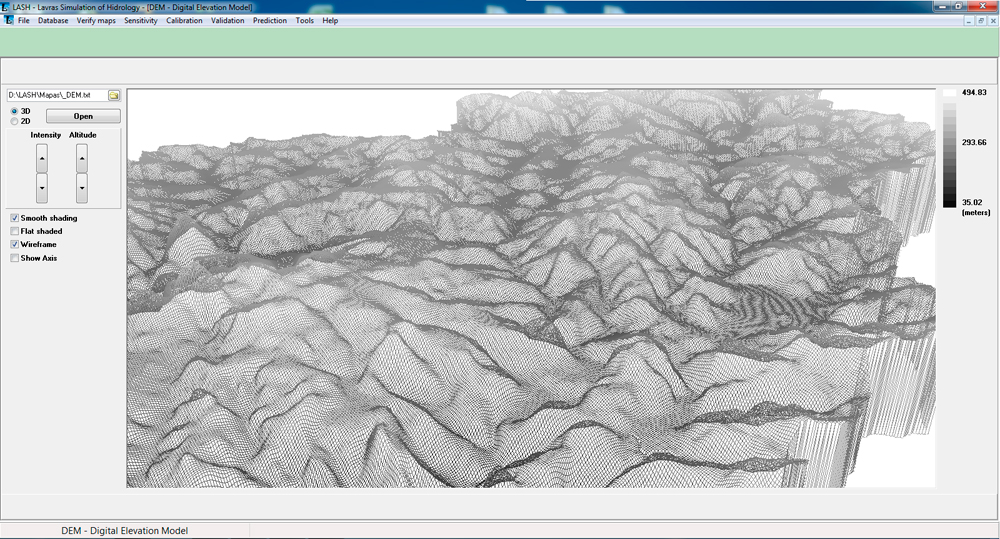Uncheck the Wireframe option
1000x539 pixels.
click(14, 244)
